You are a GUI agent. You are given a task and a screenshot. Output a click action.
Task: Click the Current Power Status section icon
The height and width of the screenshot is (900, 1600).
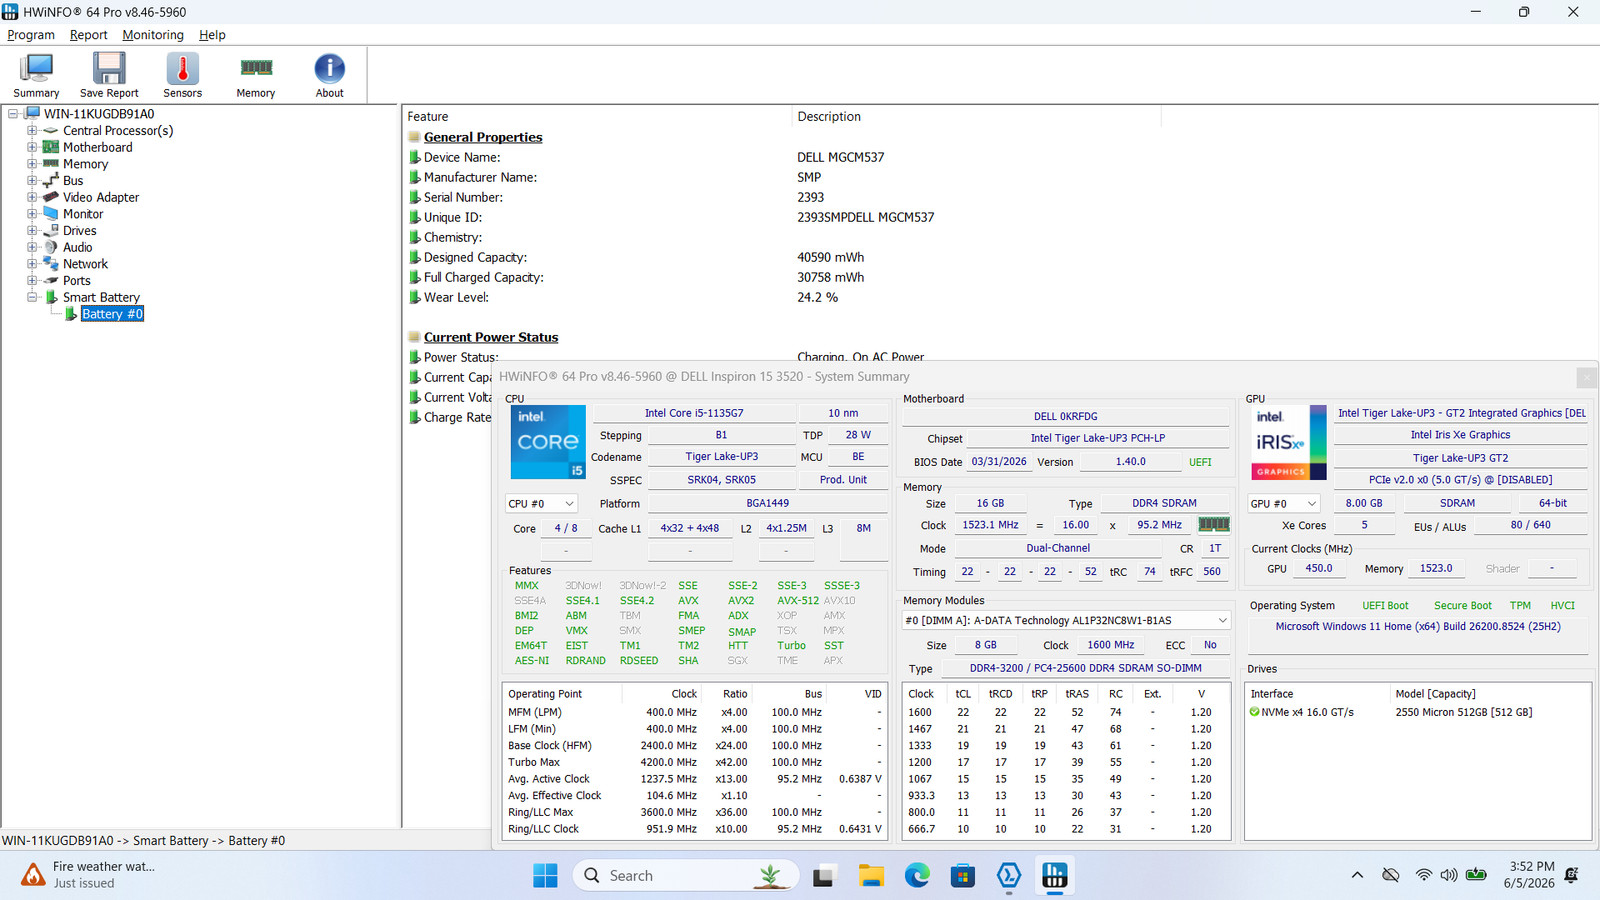pyautogui.click(x=414, y=337)
